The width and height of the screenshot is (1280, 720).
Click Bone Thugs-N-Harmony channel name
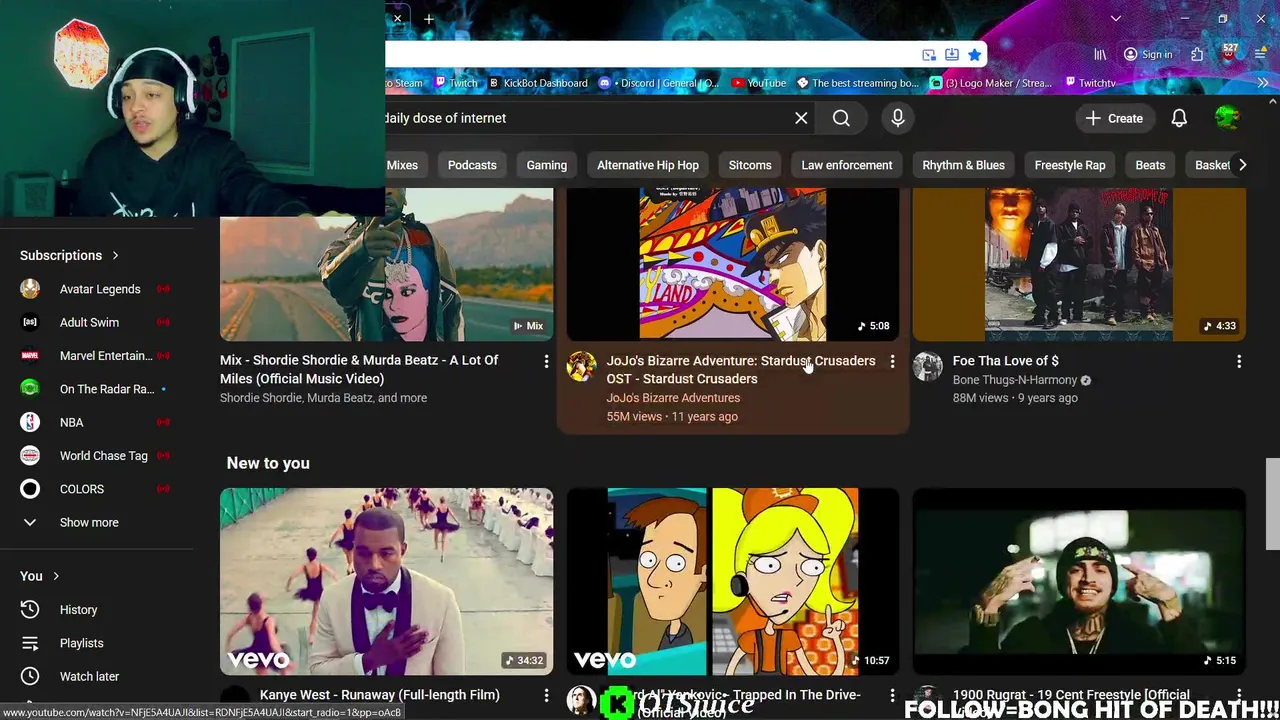(1015, 380)
